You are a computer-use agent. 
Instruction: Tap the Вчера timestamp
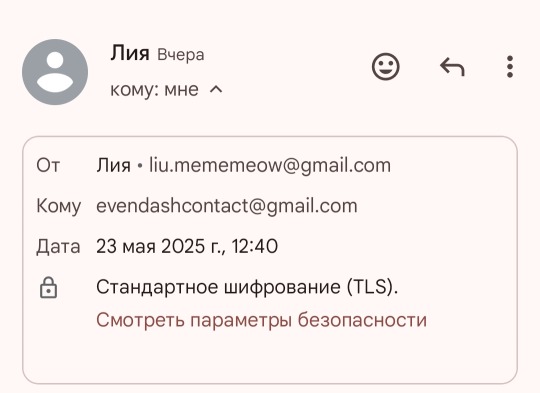181,55
